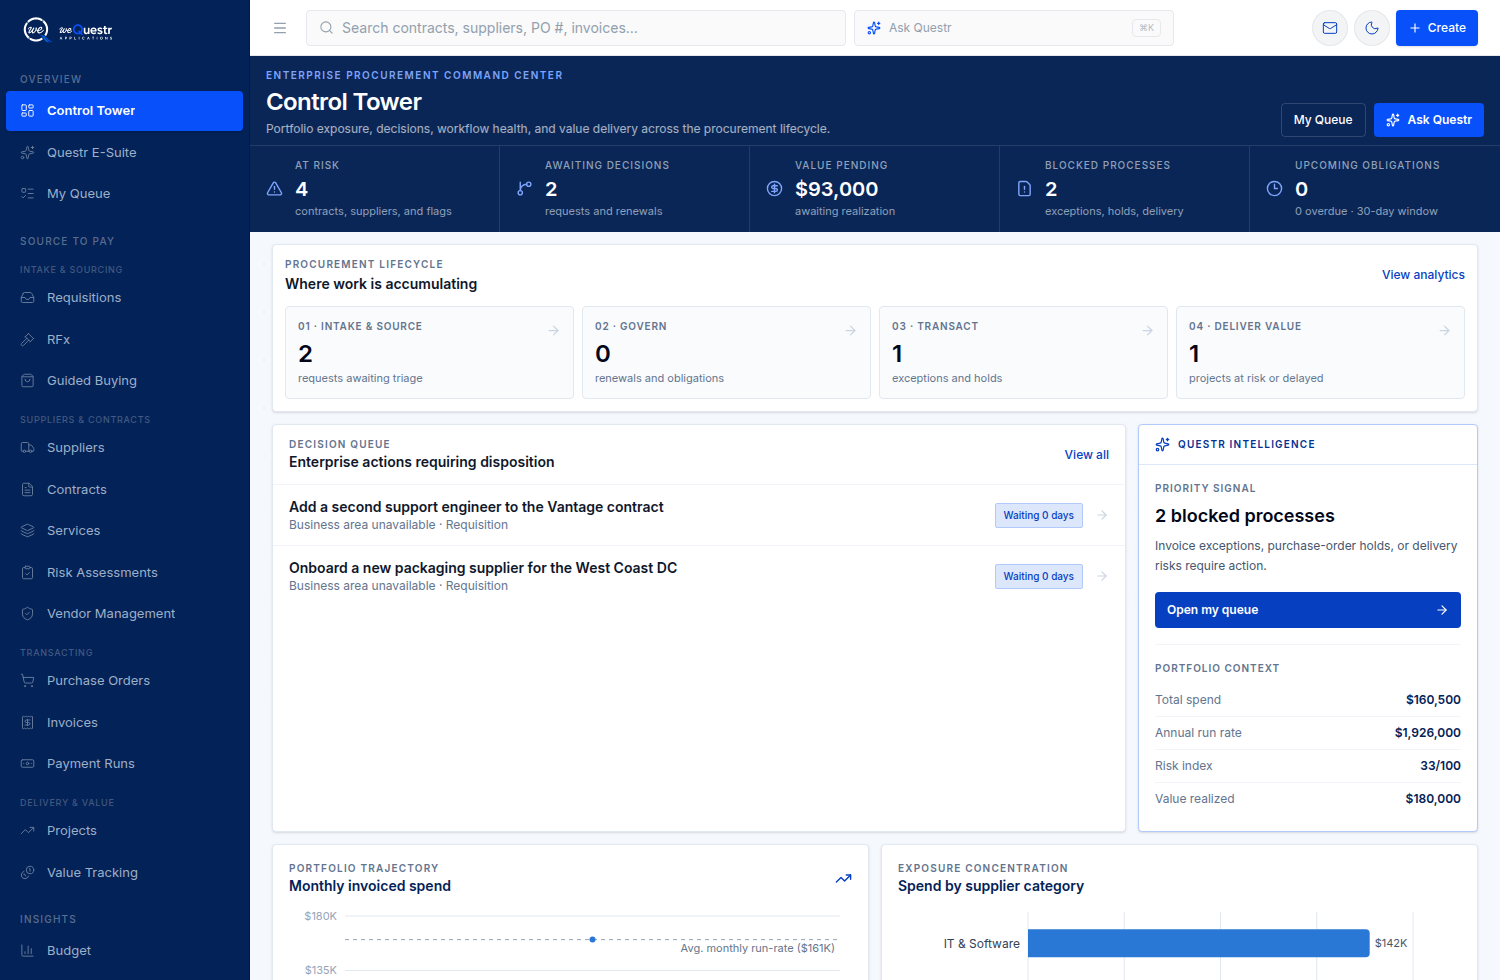Click the Guided Buying bag icon

[28, 381]
